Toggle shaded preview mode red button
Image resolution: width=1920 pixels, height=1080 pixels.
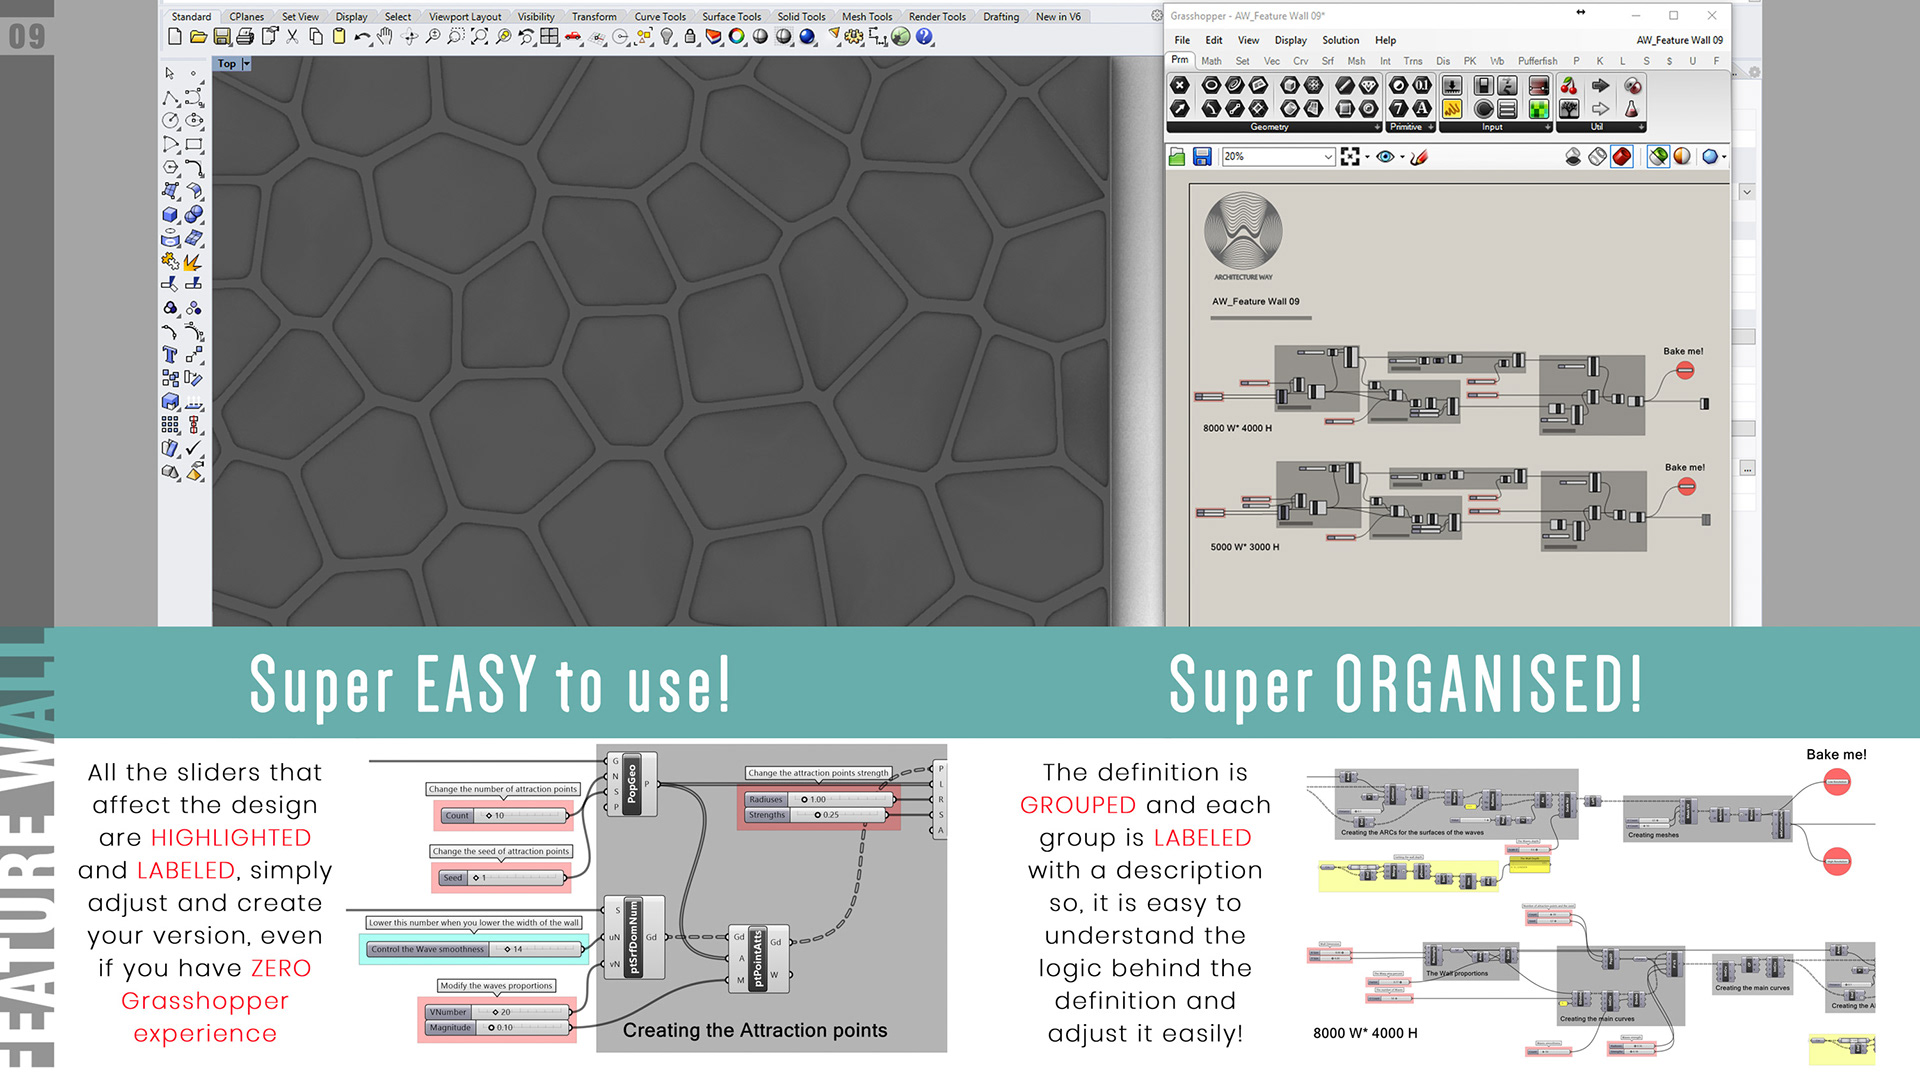[x=1622, y=157]
